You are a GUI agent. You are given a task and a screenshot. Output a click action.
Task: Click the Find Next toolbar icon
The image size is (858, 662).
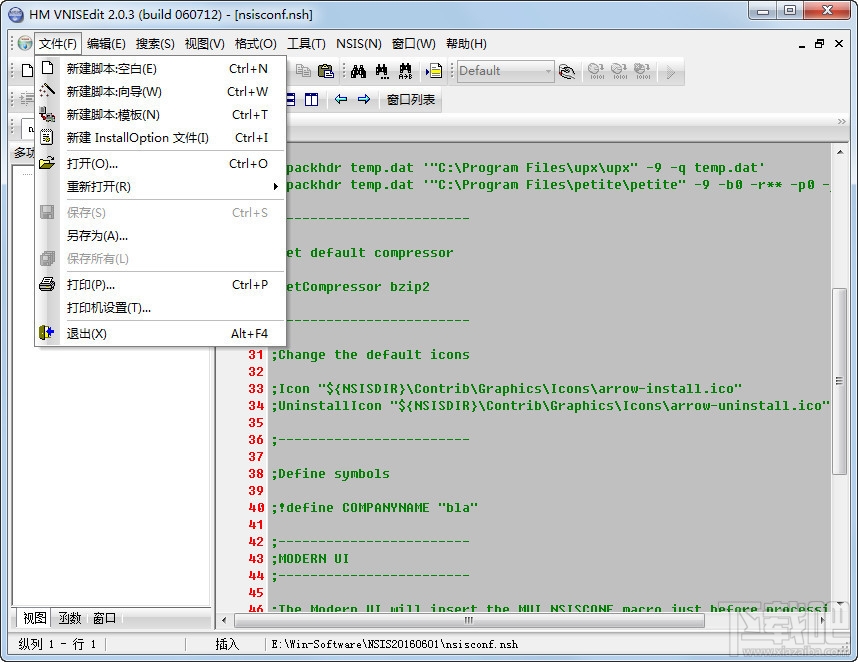(x=381, y=72)
